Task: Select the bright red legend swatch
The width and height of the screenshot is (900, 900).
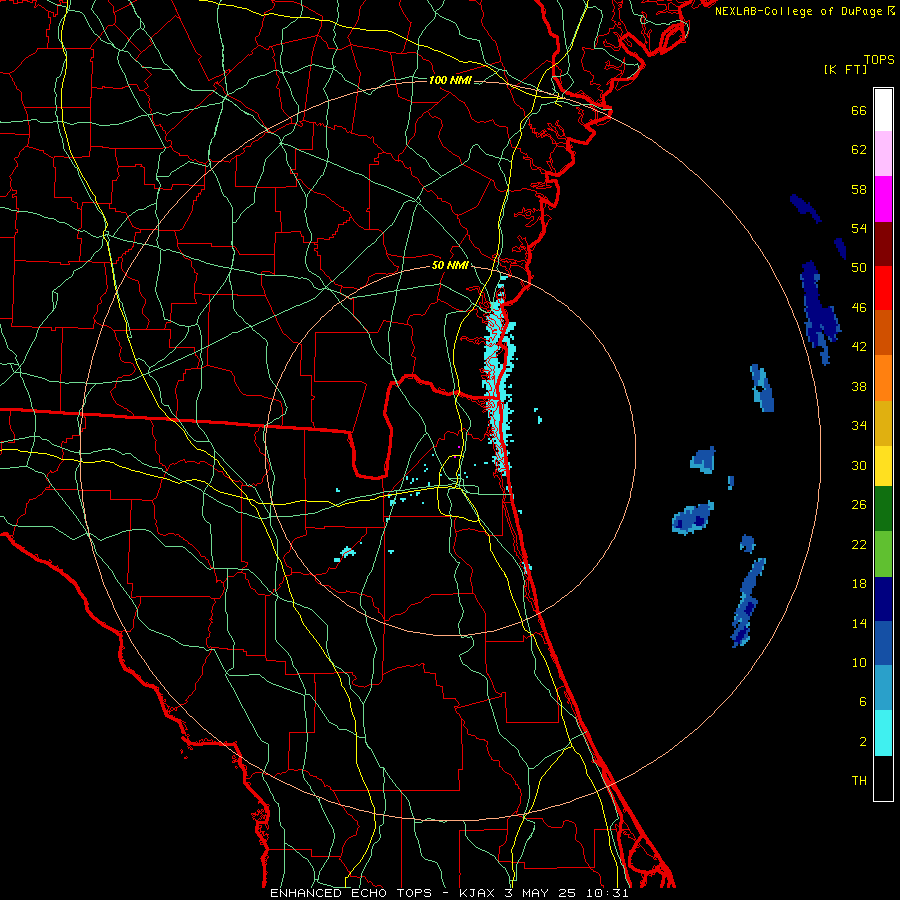Action: (883, 288)
